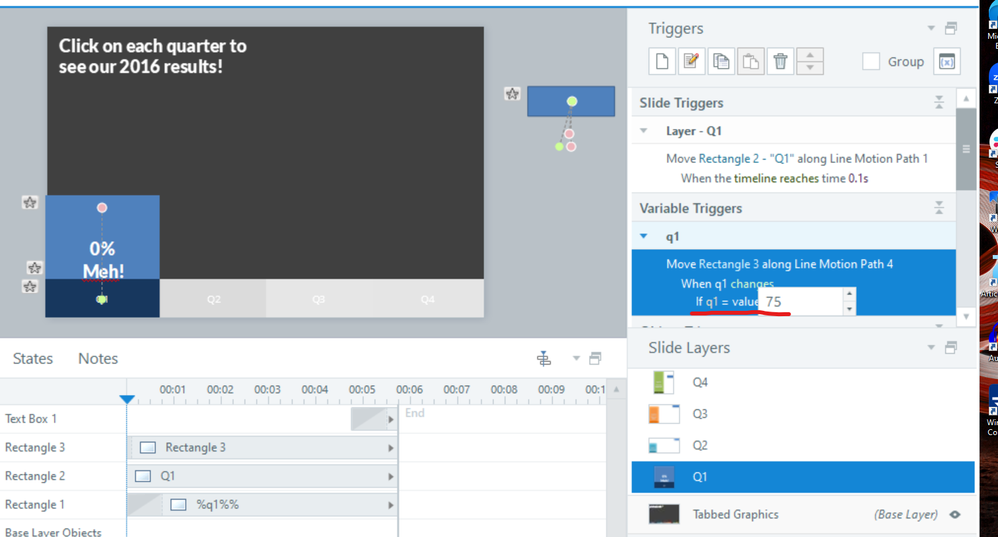Select the Q4 tab on the slide

click(x=428, y=298)
